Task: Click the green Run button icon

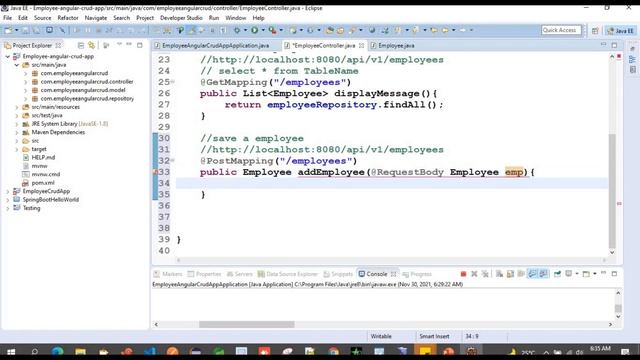Action: click(255, 30)
